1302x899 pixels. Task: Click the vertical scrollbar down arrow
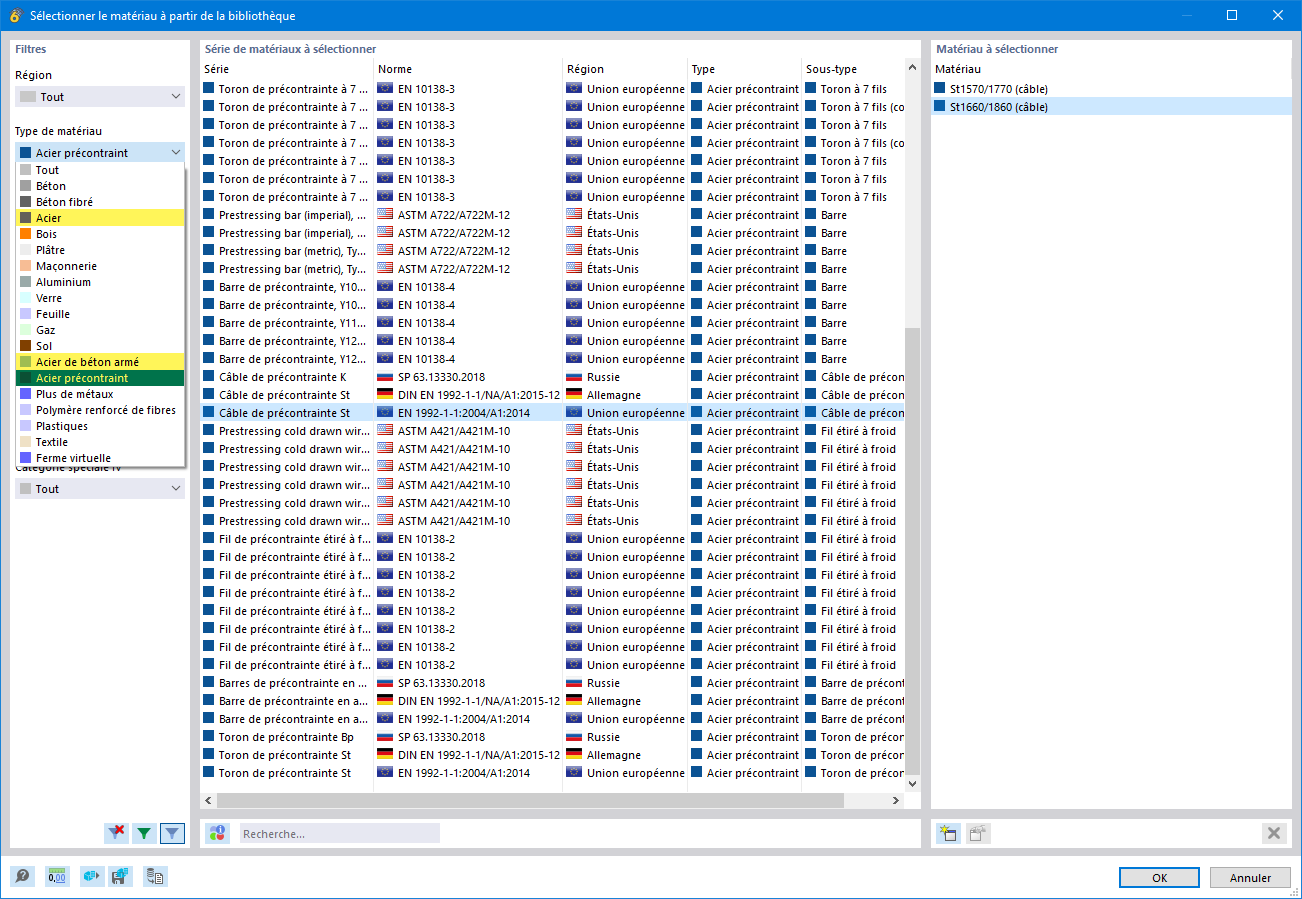(912, 785)
